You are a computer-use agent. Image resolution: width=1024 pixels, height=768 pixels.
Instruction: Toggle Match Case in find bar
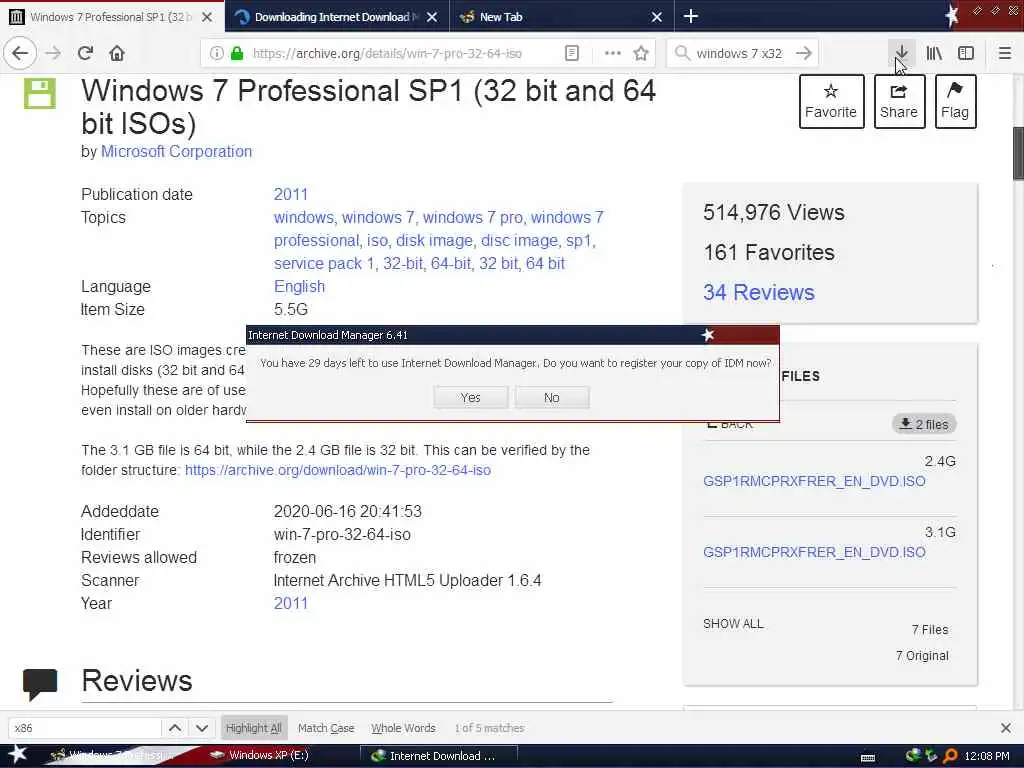[326, 728]
